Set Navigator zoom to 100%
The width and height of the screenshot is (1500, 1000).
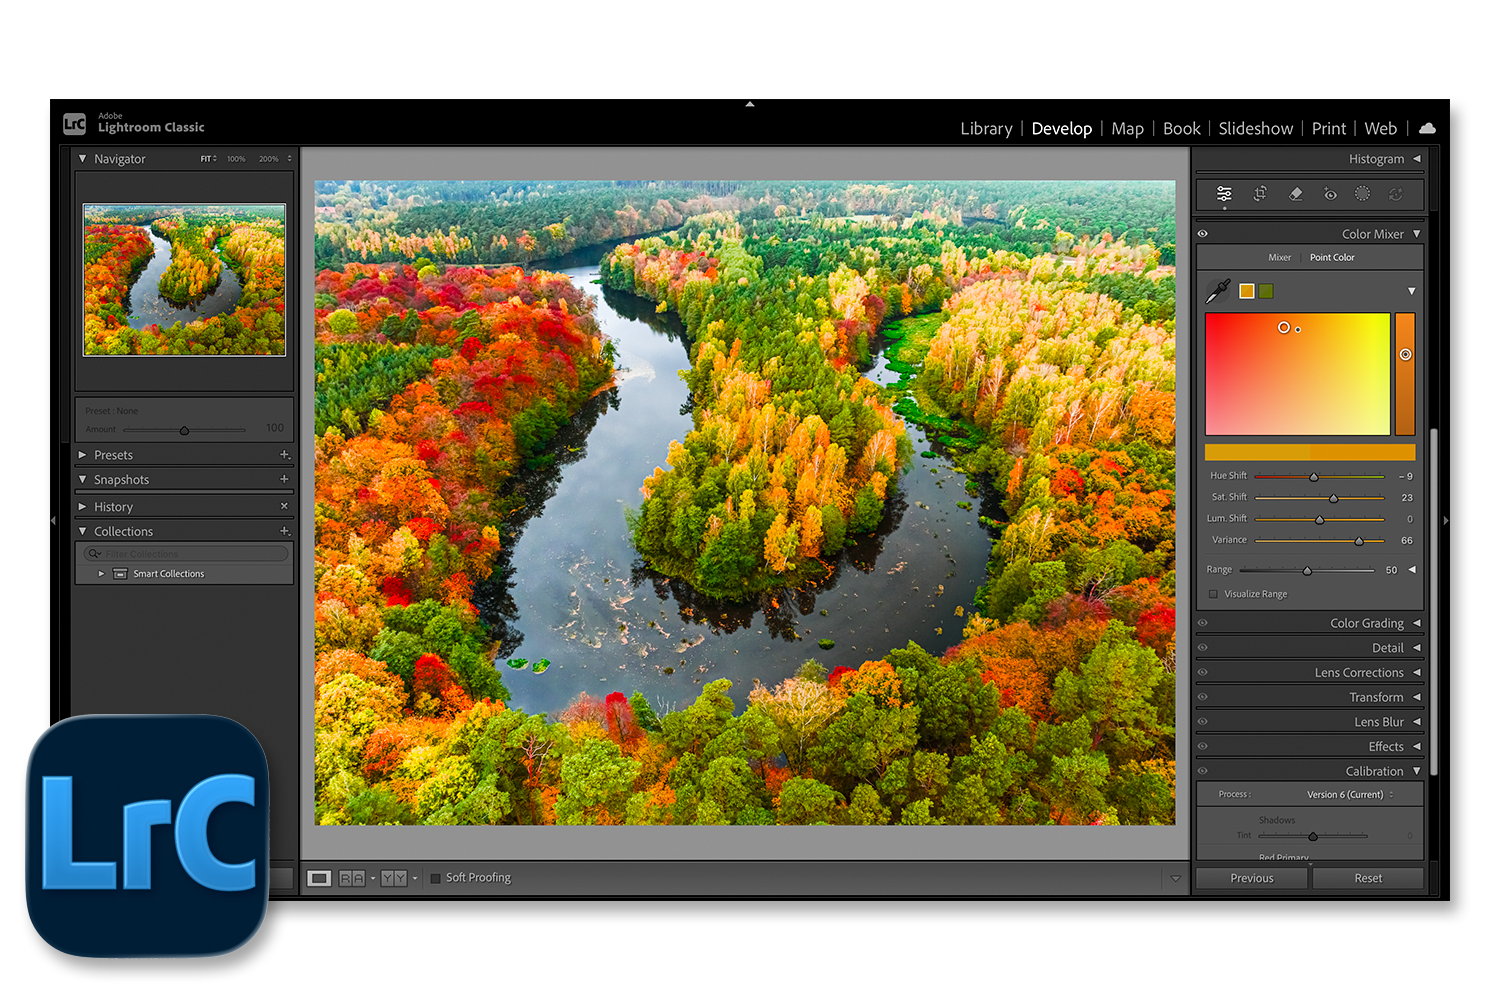[x=236, y=159]
